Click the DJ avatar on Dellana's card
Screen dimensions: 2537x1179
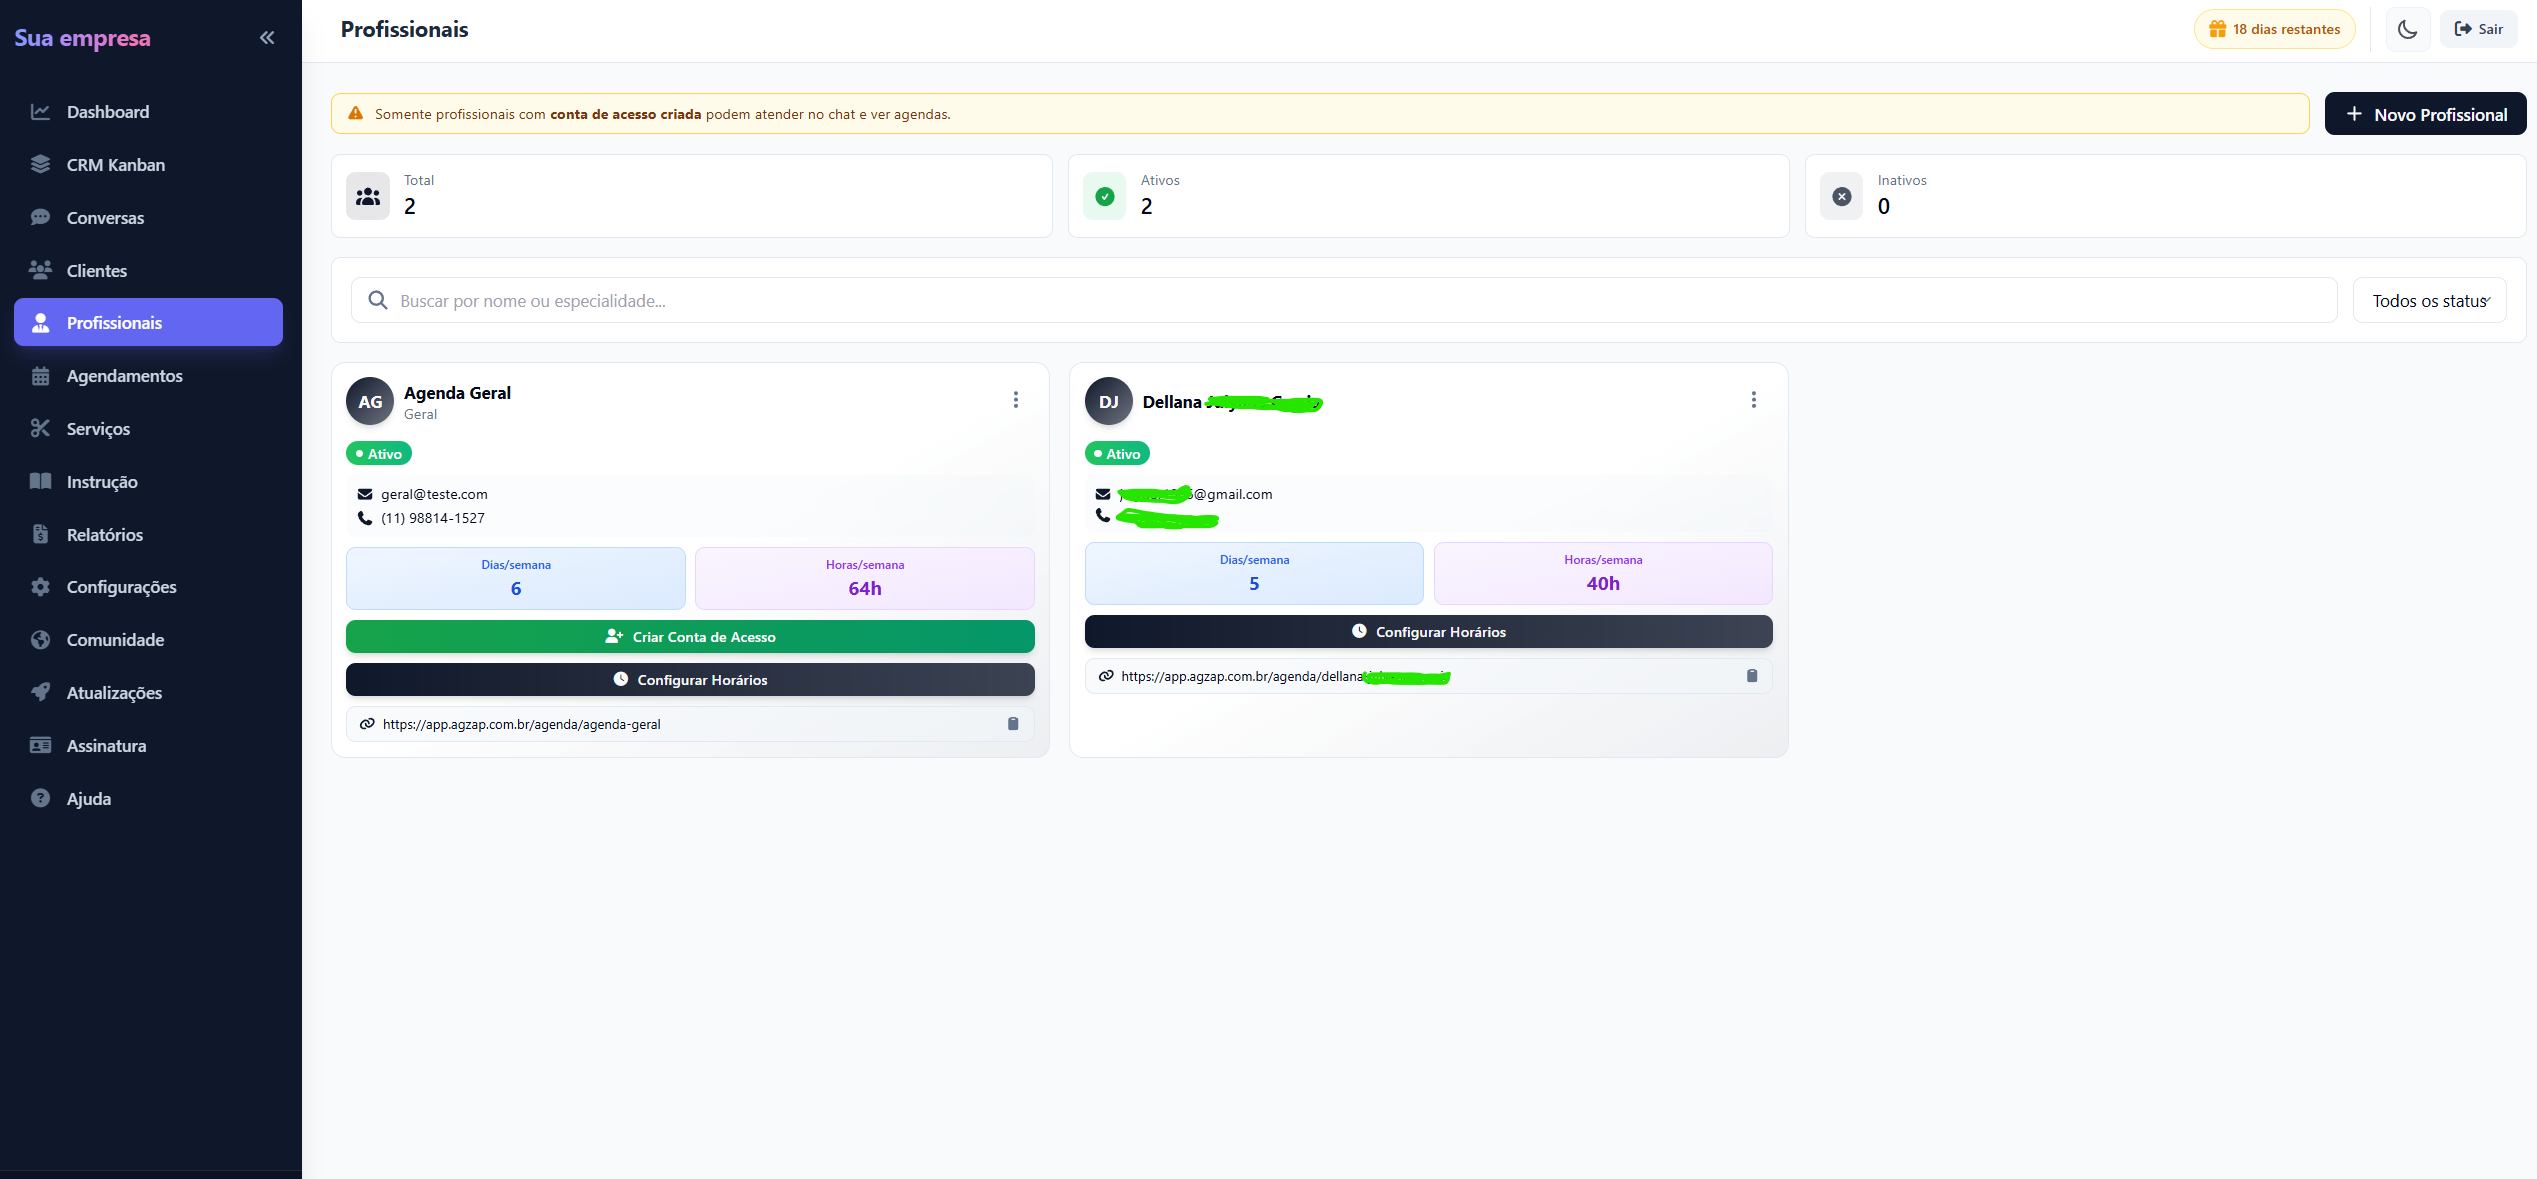click(1108, 402)
